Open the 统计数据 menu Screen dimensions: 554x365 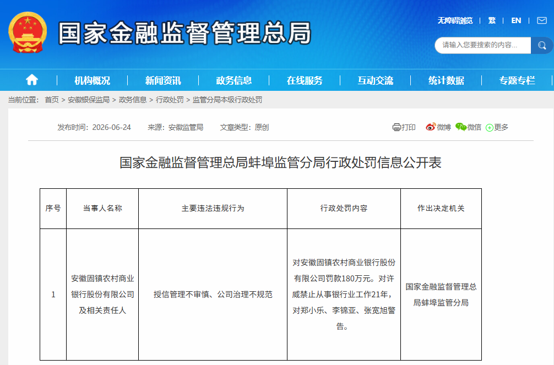pyautogui.click(x=446, y=81)
